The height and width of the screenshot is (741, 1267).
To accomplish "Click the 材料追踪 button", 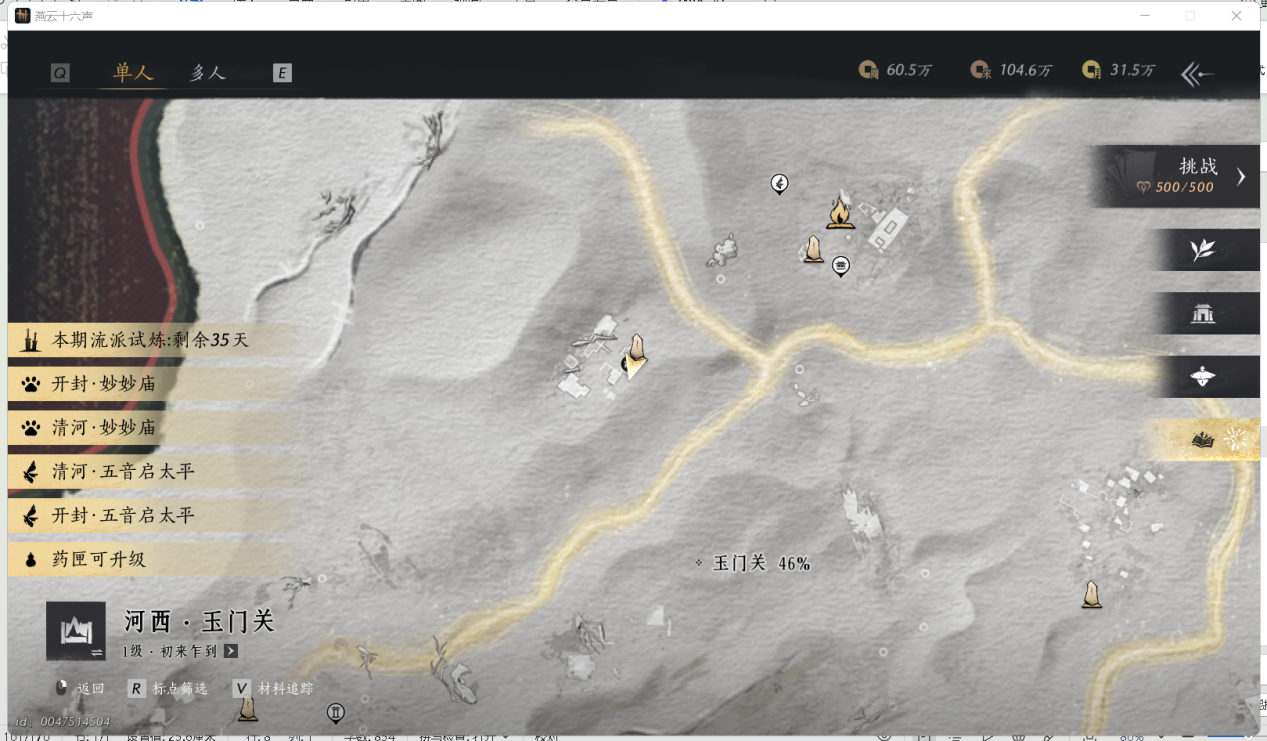I will pyautogui.click(x=273, y=688).
